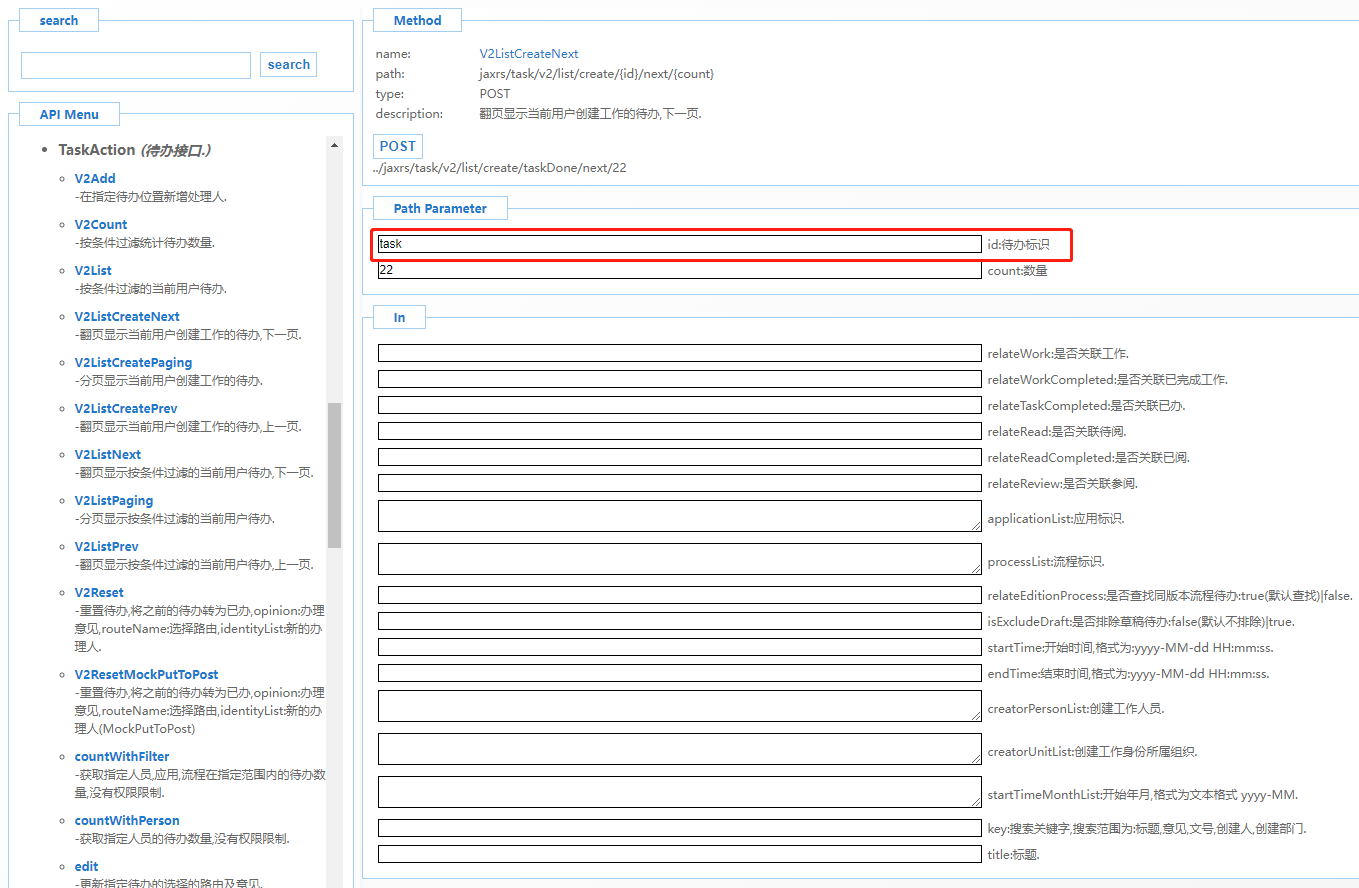Click the V2ListCreateNext method name link
The image size is (1359, 888).
pos(529,54)
